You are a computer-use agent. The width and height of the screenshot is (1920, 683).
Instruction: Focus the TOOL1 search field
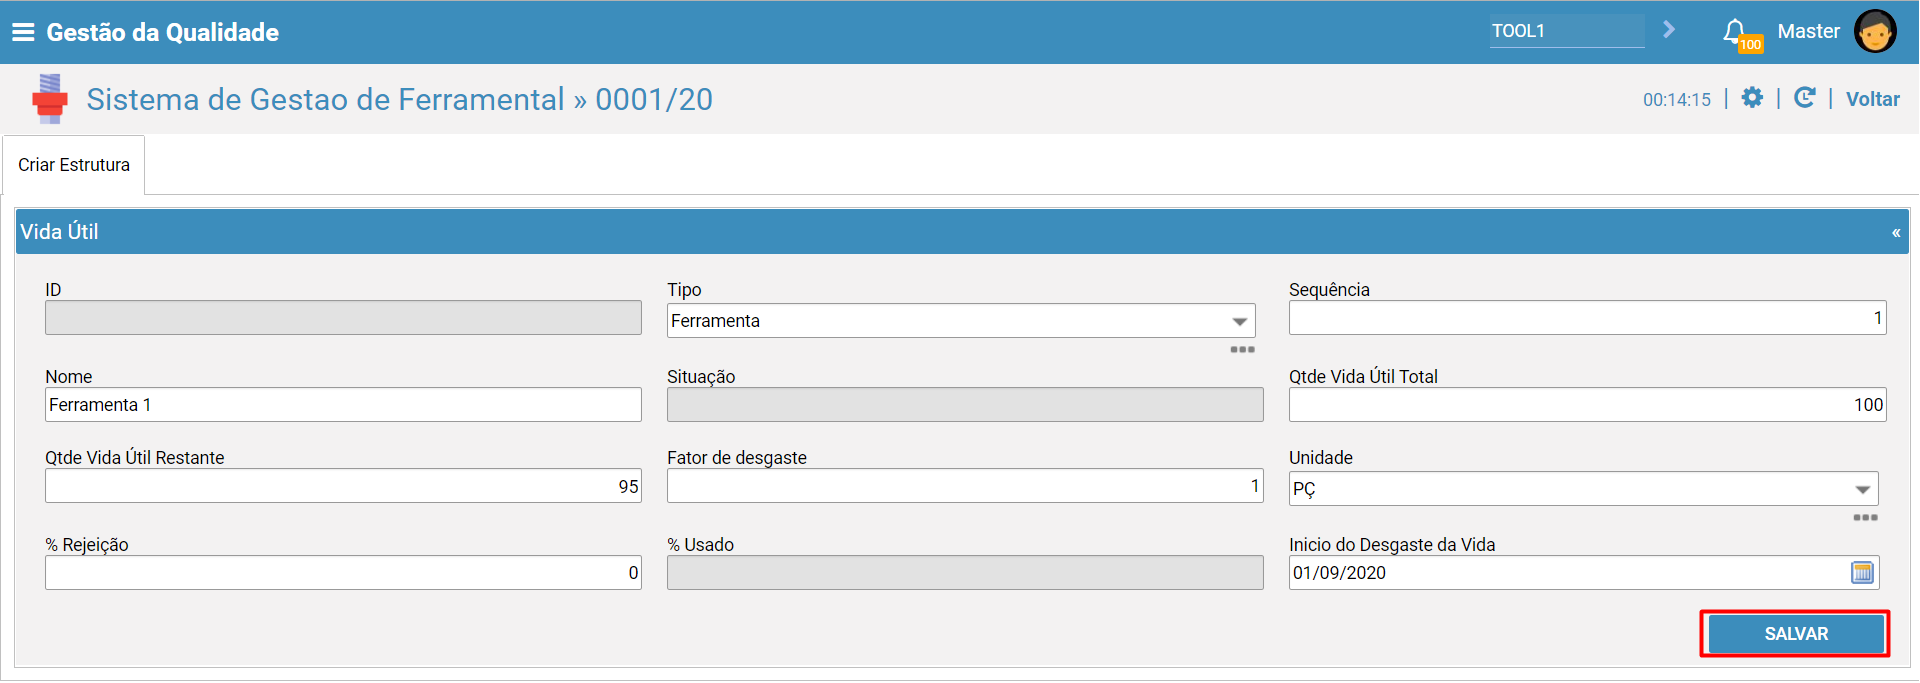tap(1566, 31)
